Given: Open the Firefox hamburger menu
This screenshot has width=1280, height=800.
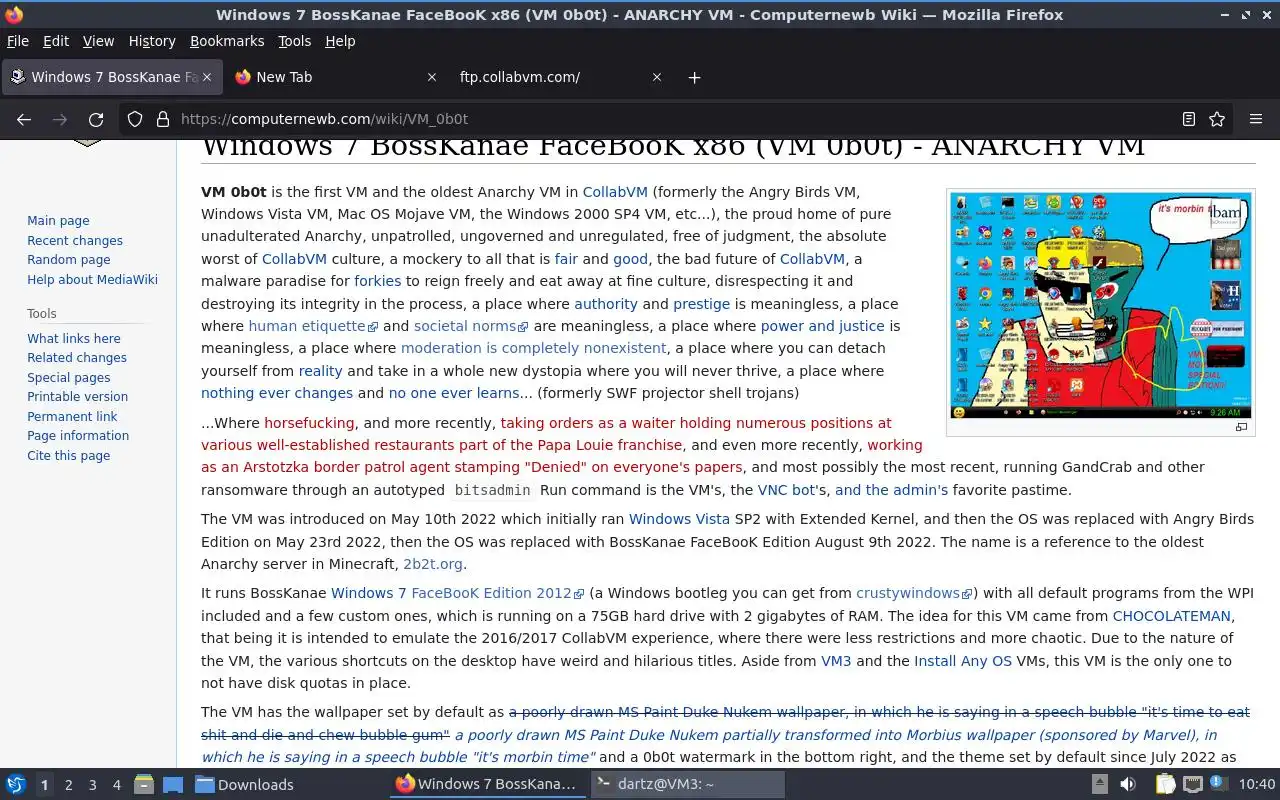Looking at the screenshot, I should [1256, 119].
